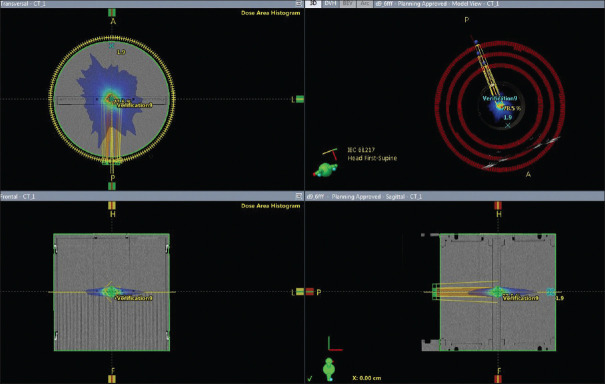Click the cyan reference point in Sagittal view
This screenshot has width=605, height=384.
[x=551, y=292]
